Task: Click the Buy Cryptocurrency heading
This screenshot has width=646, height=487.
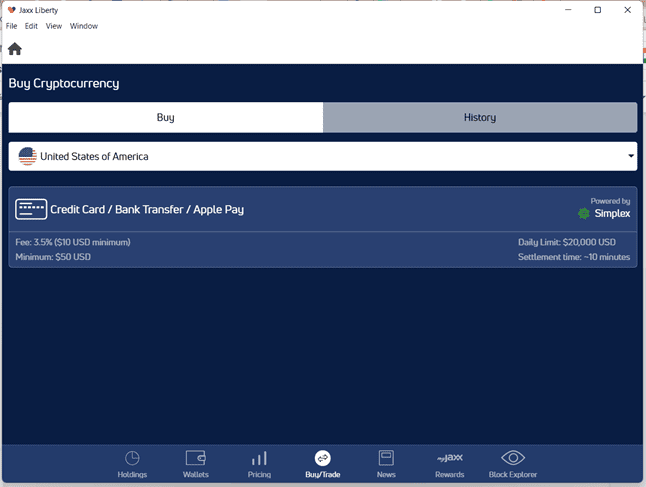Action: (64, 83)
